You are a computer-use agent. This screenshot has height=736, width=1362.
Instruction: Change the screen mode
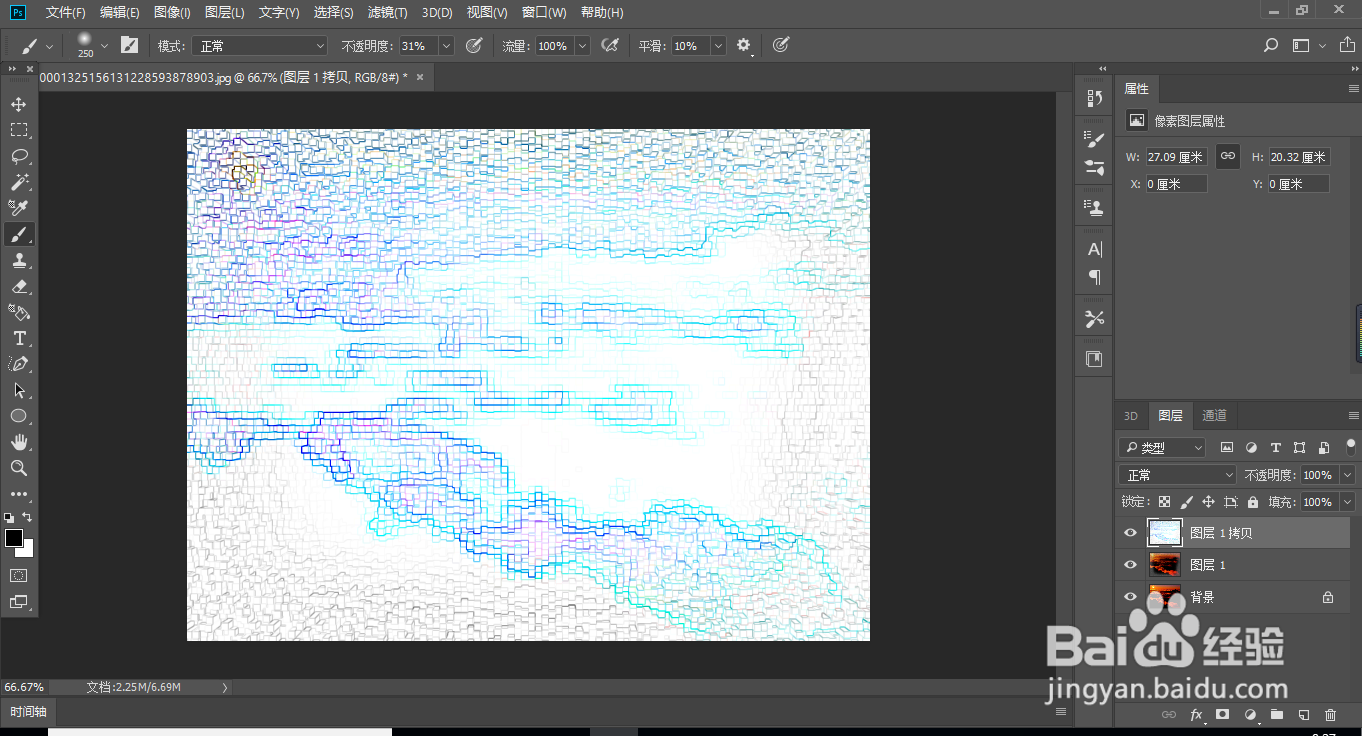pyautogui.click(x=19, y=602)
